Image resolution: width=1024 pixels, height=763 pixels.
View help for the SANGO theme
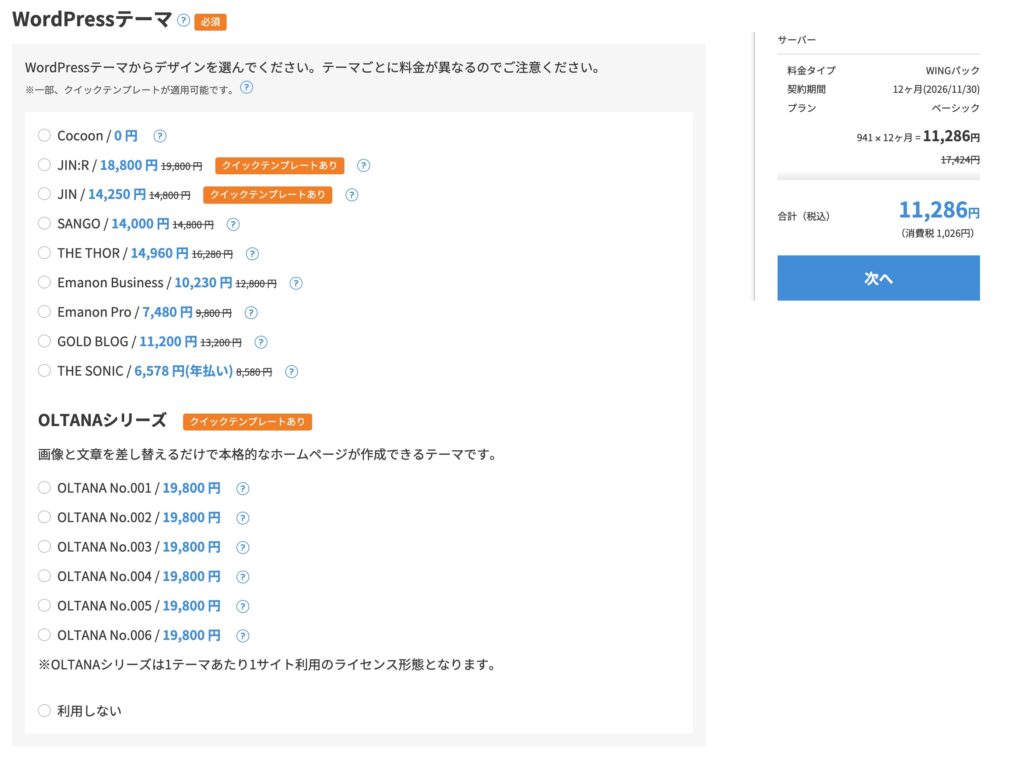pos(233,224)
